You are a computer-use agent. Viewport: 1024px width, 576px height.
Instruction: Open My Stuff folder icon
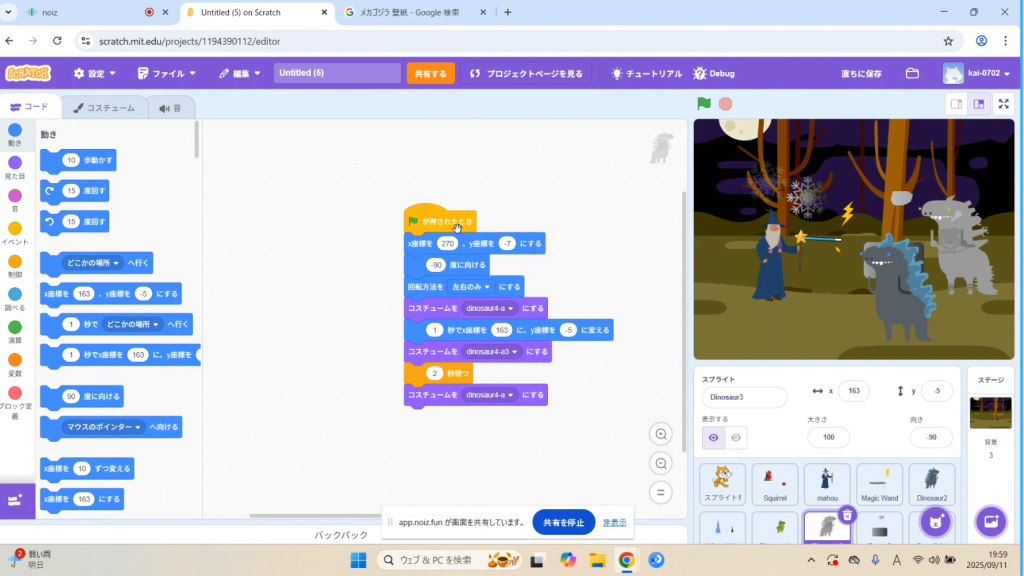pyautogui.click(x=912, y=73)
